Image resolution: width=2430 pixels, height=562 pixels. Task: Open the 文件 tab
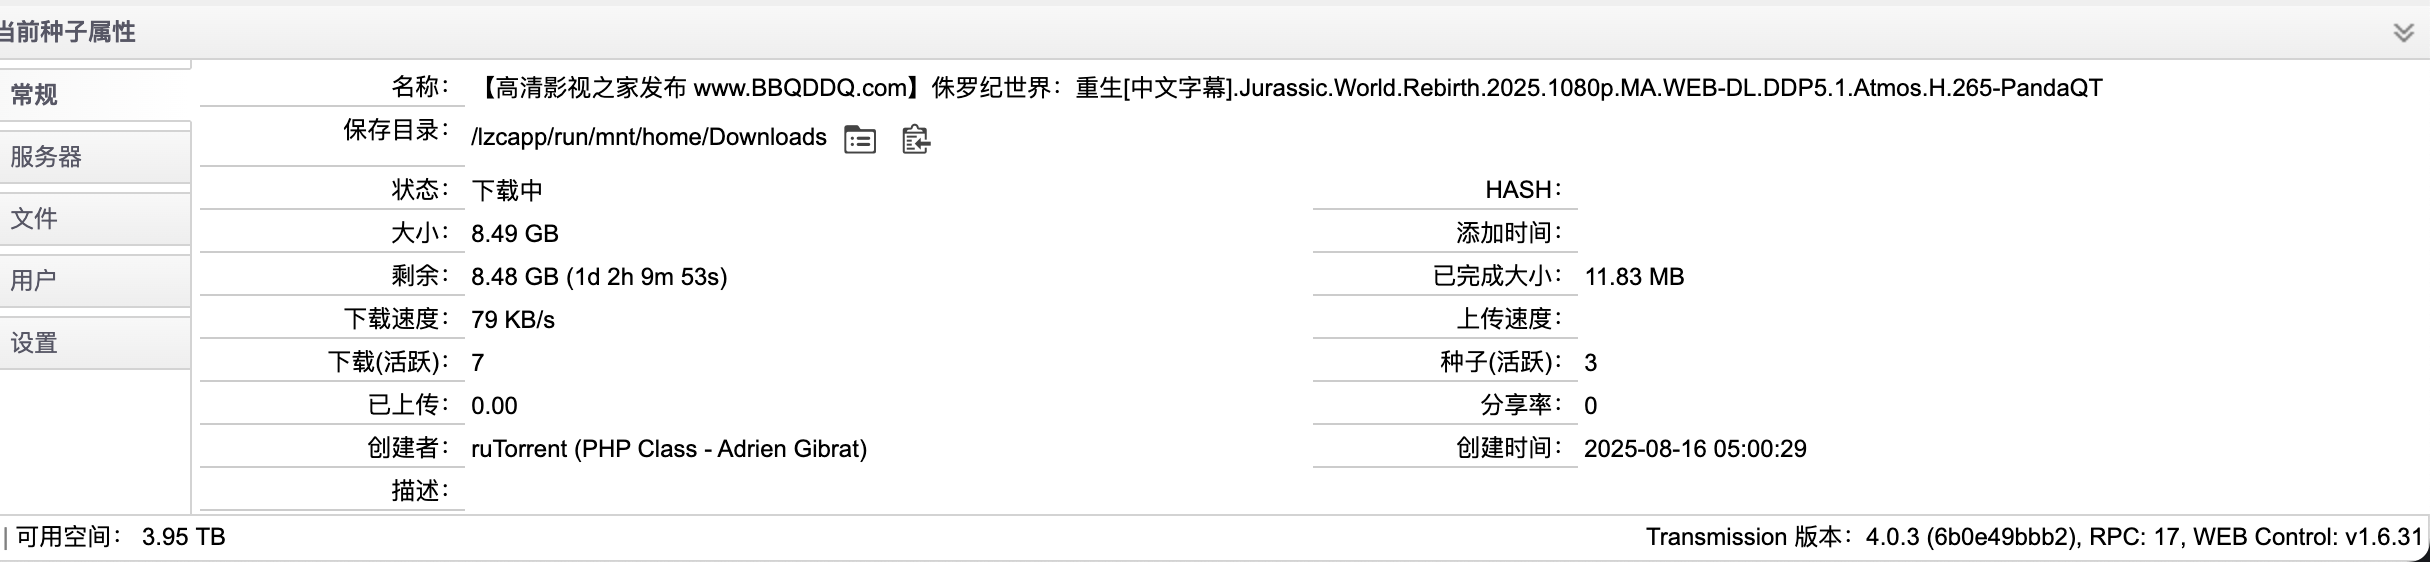pyautogui.click(x=95, y=219)
